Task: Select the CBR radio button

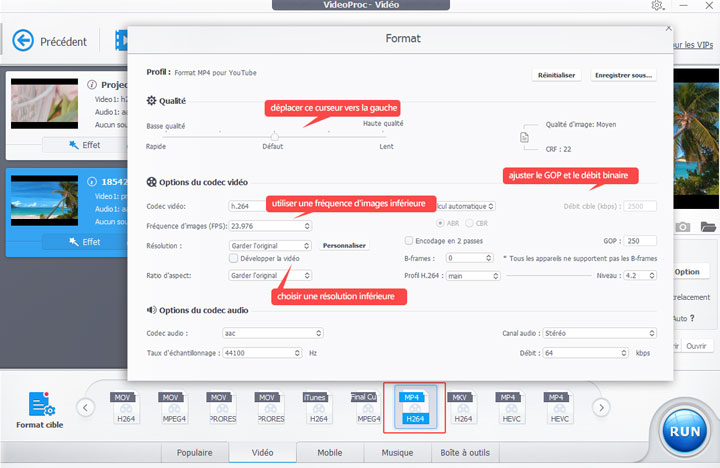Action: 469,223
